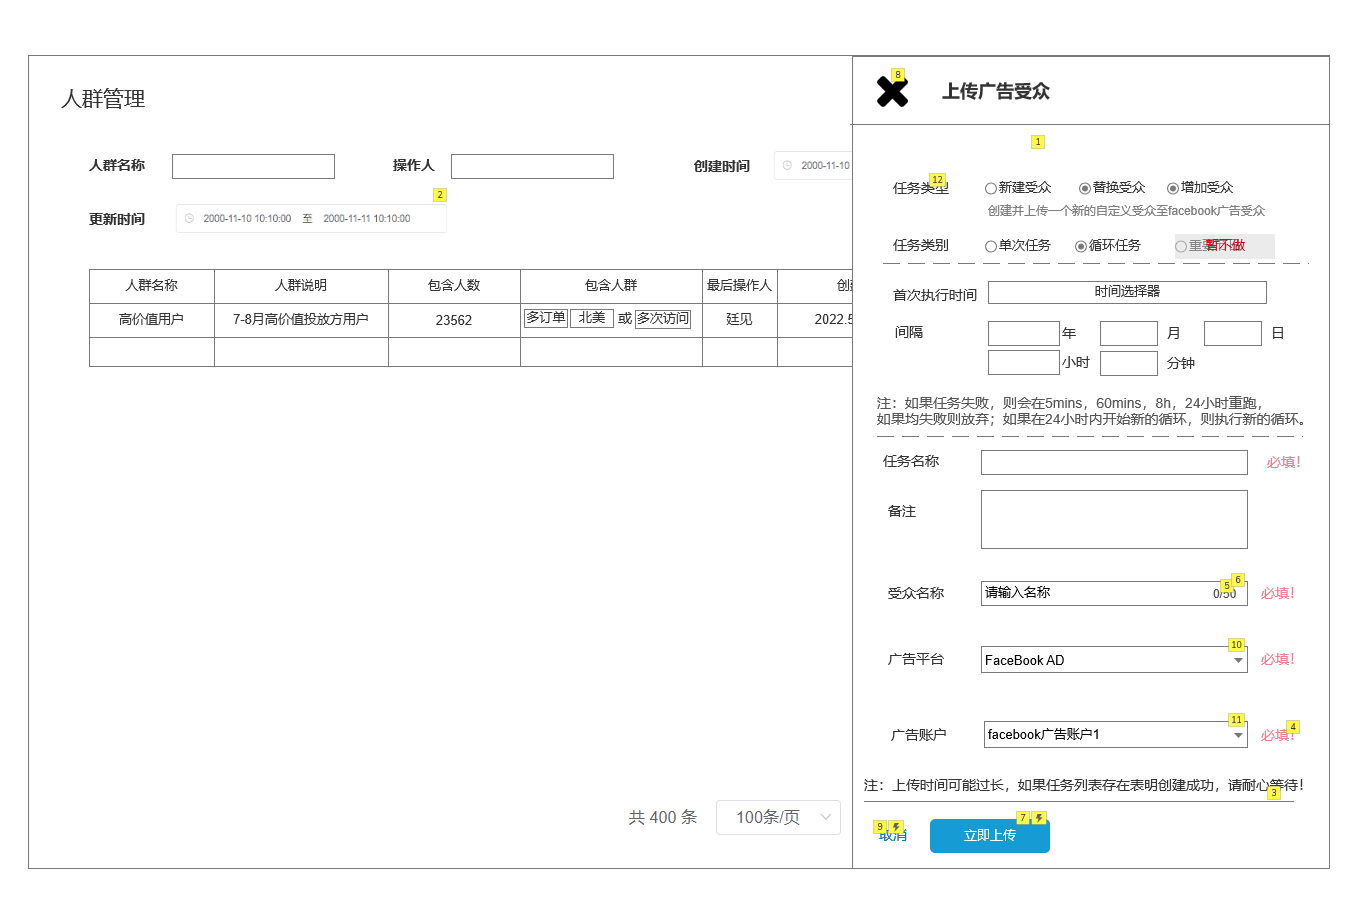Click the interval 小时 input box
This screenshot has height=919, width=1351.
[x=1024, y=362]
